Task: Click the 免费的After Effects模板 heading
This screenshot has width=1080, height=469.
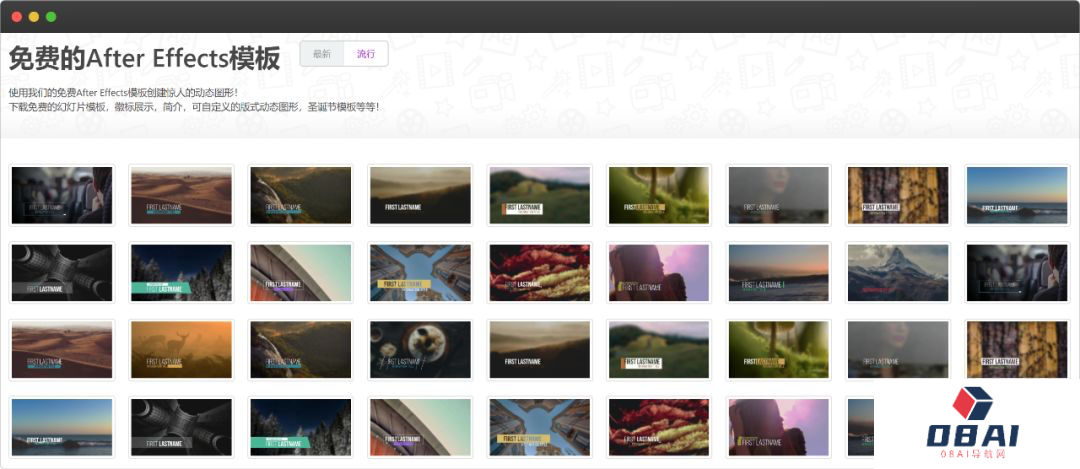Action: 145,59
